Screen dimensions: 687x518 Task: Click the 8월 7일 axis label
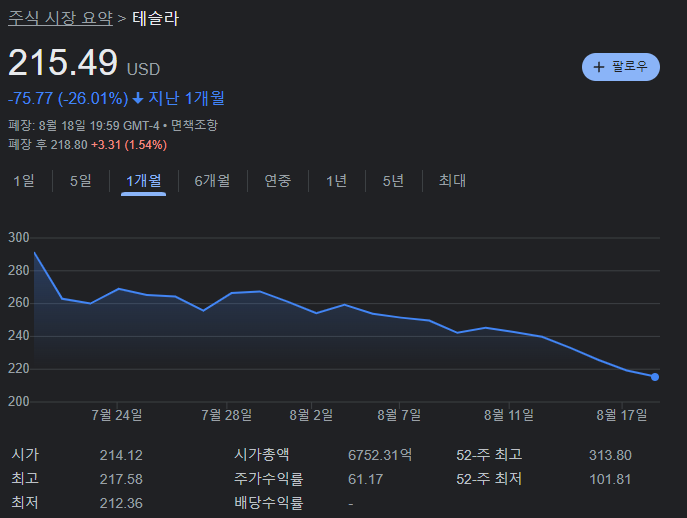399,415
